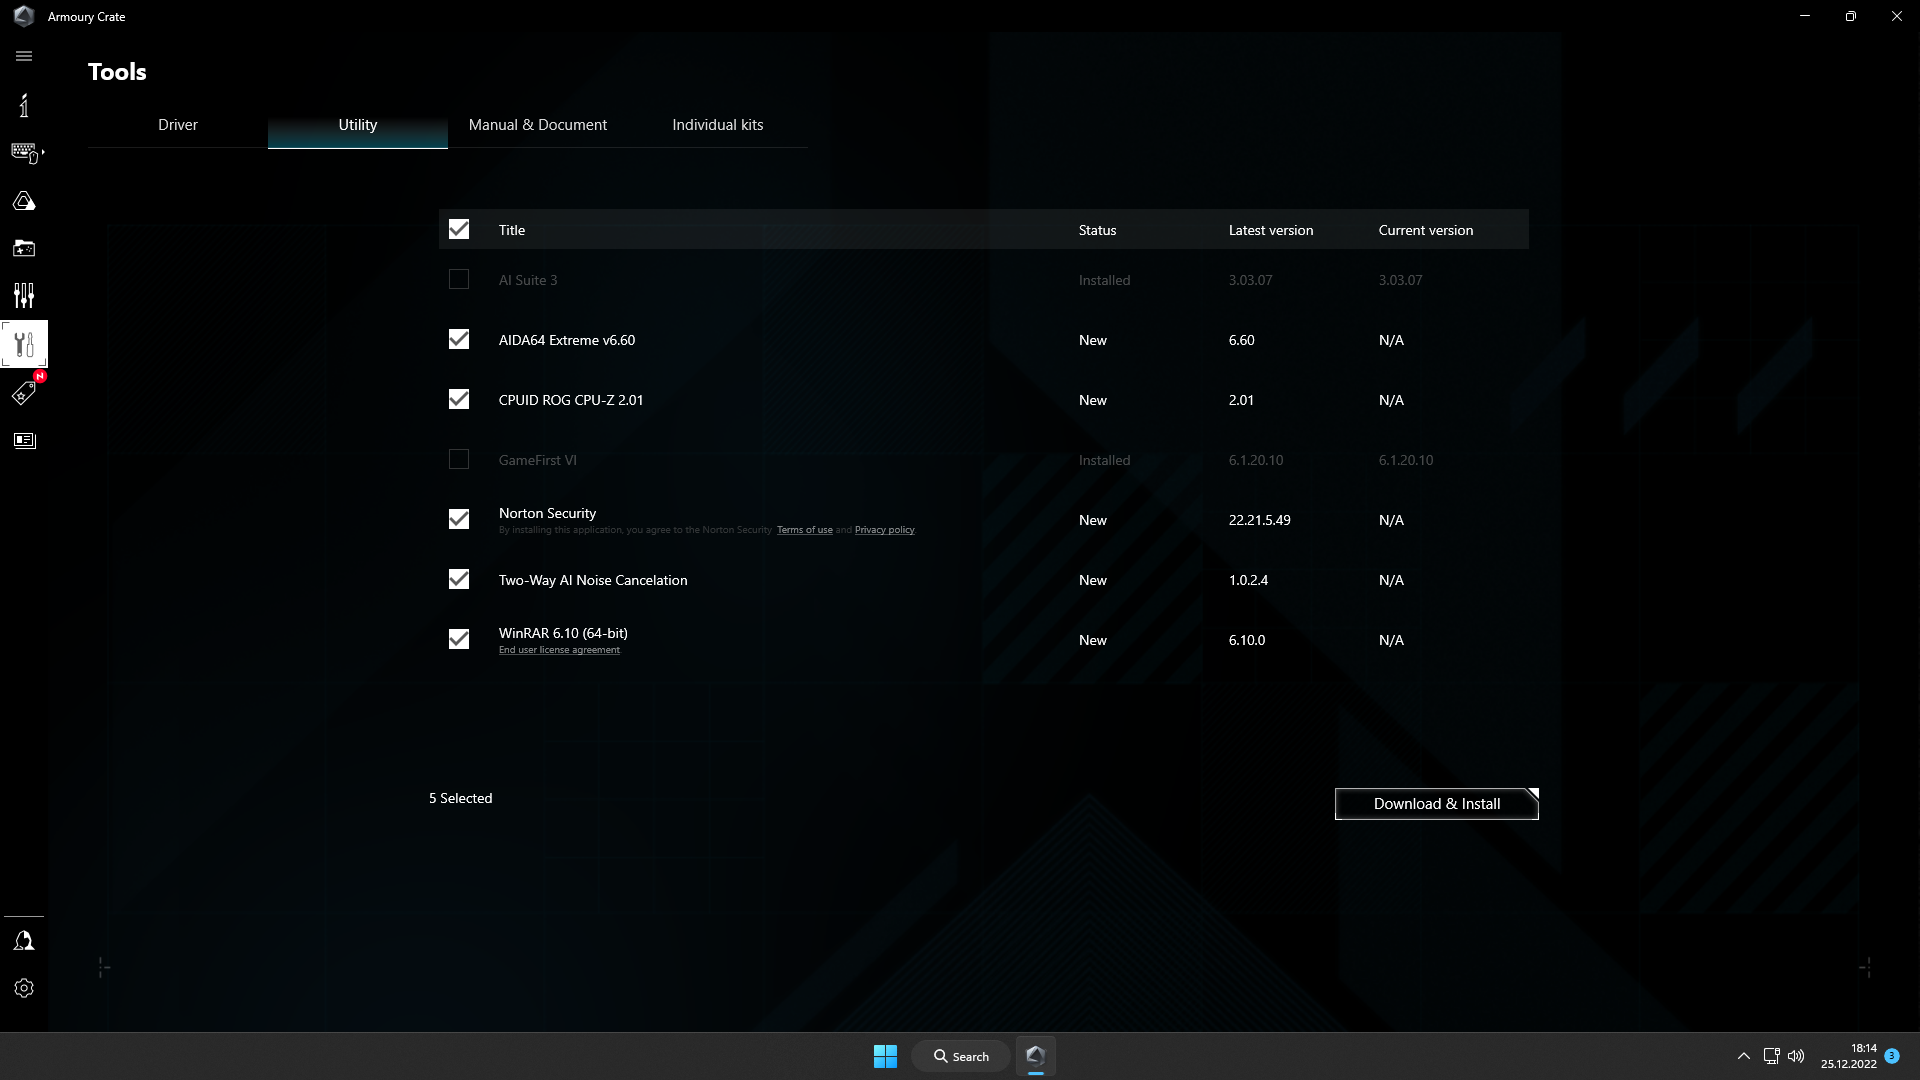Open Aura Sync from the sidebar
This screenshot has height=1080, width=1920.
point(24,200)
